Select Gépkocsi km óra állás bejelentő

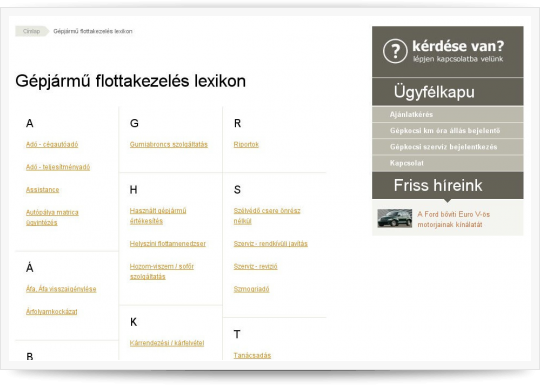tap(447, 131)
